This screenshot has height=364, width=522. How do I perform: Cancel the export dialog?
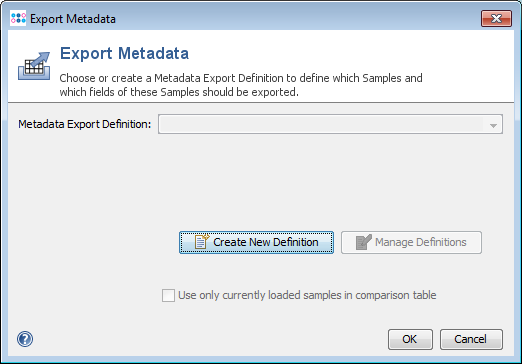tap(471, 339)
